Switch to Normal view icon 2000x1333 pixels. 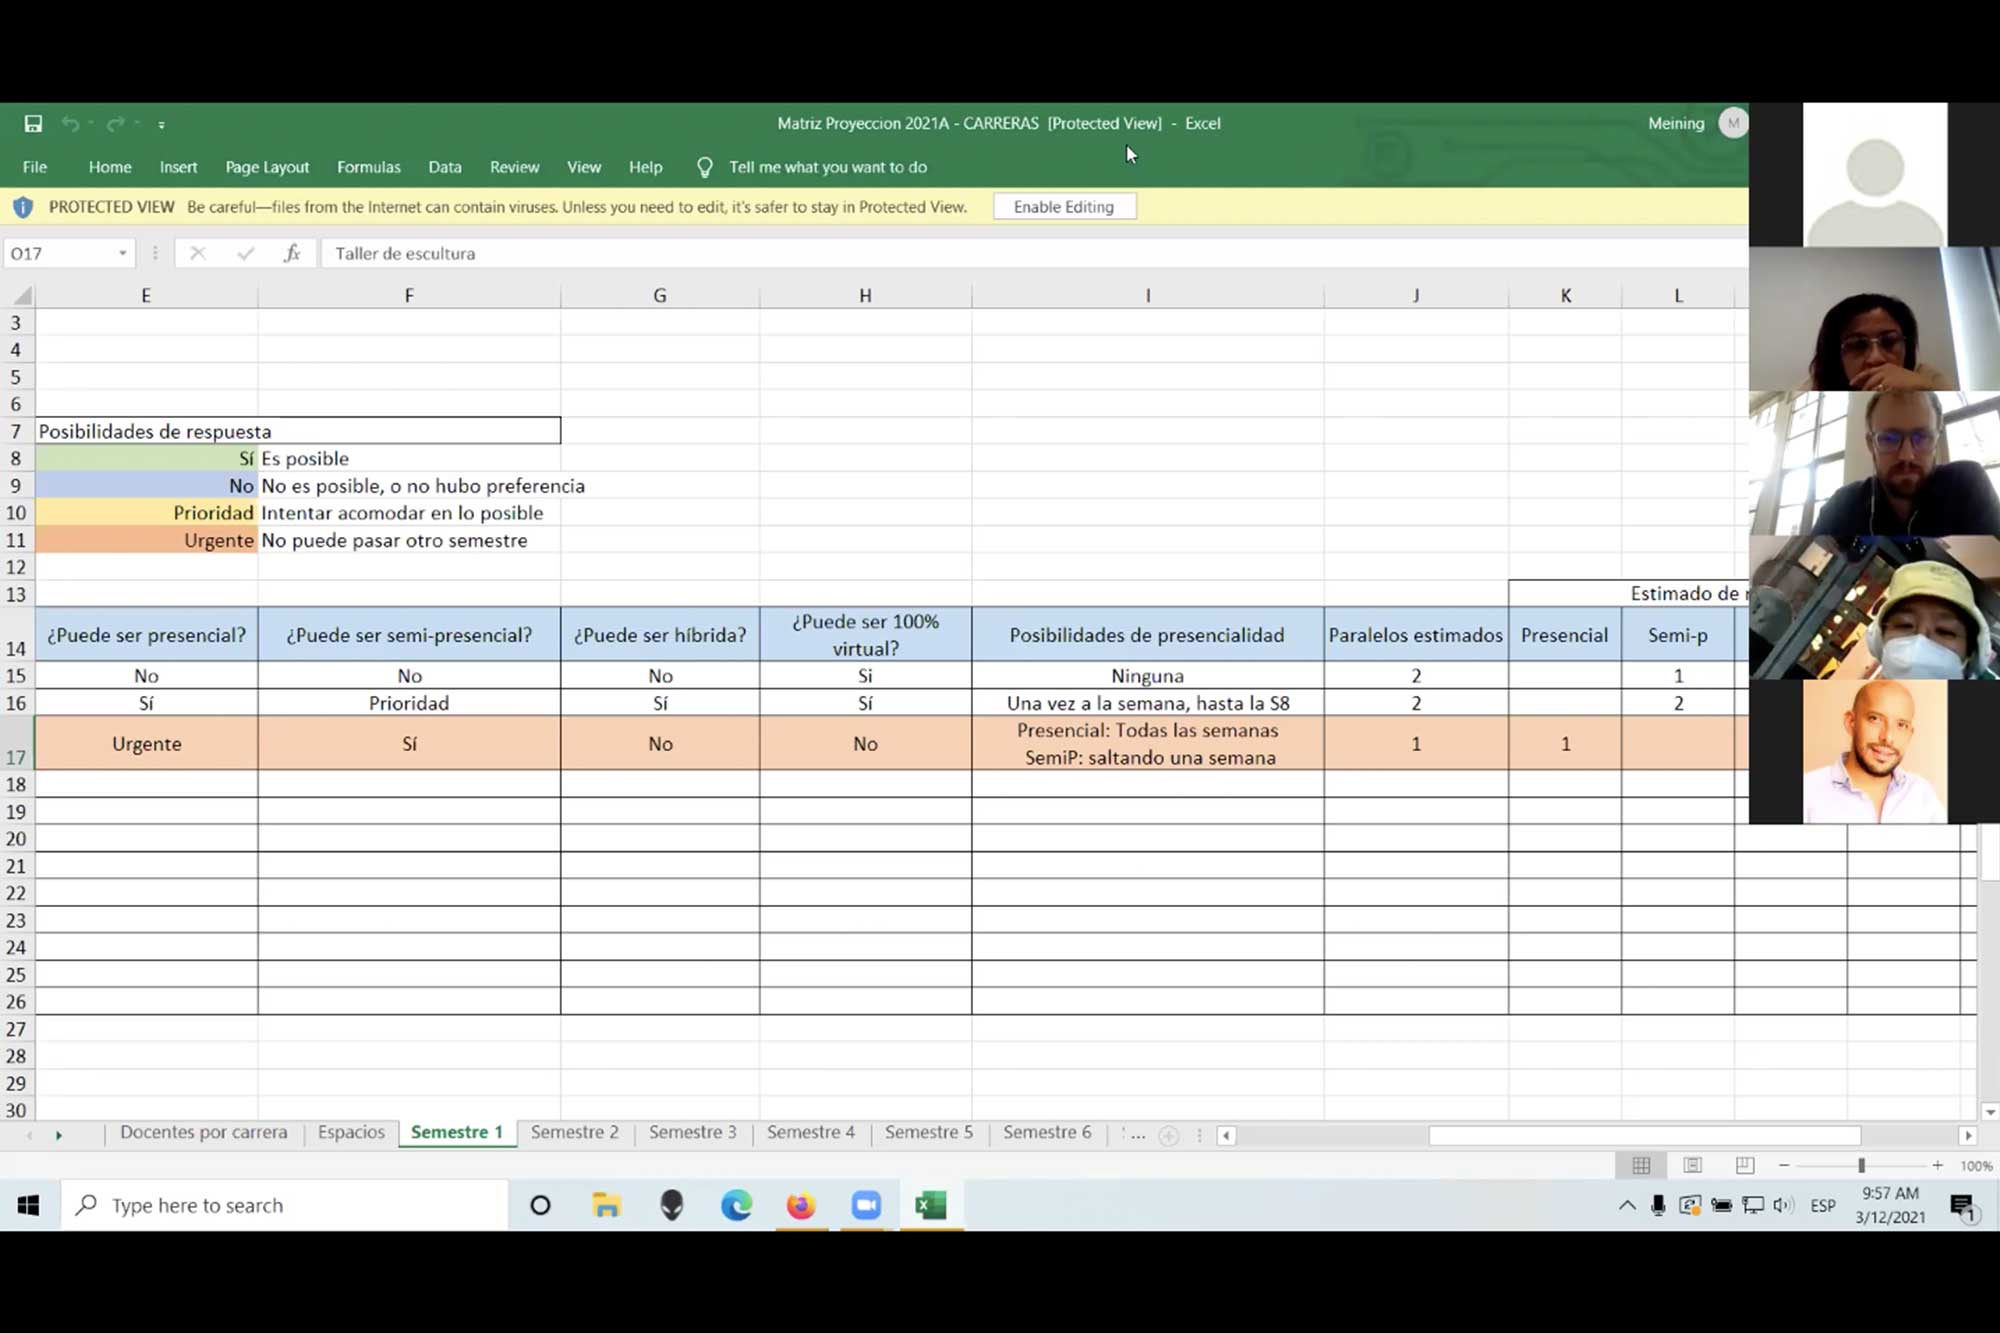pyautogui.click(x=1641, y=1165)
